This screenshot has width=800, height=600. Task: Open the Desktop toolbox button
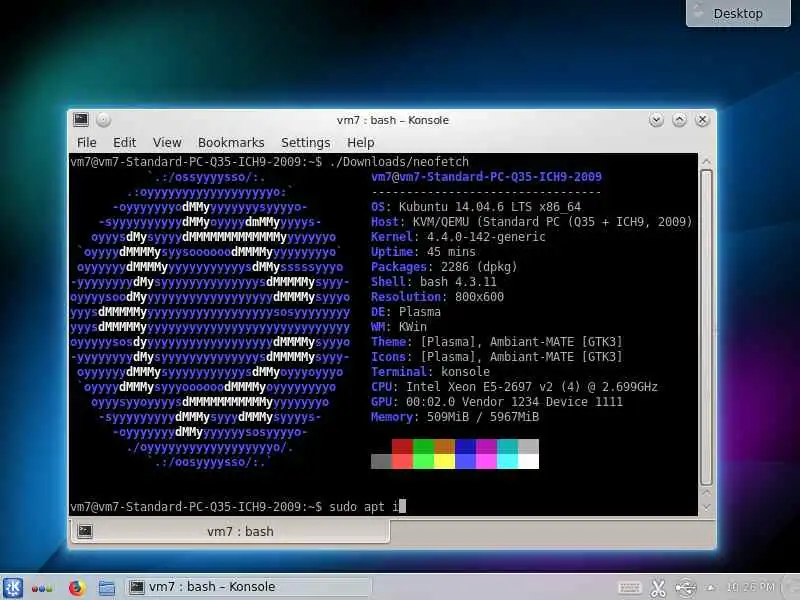[x=738, y=13]
